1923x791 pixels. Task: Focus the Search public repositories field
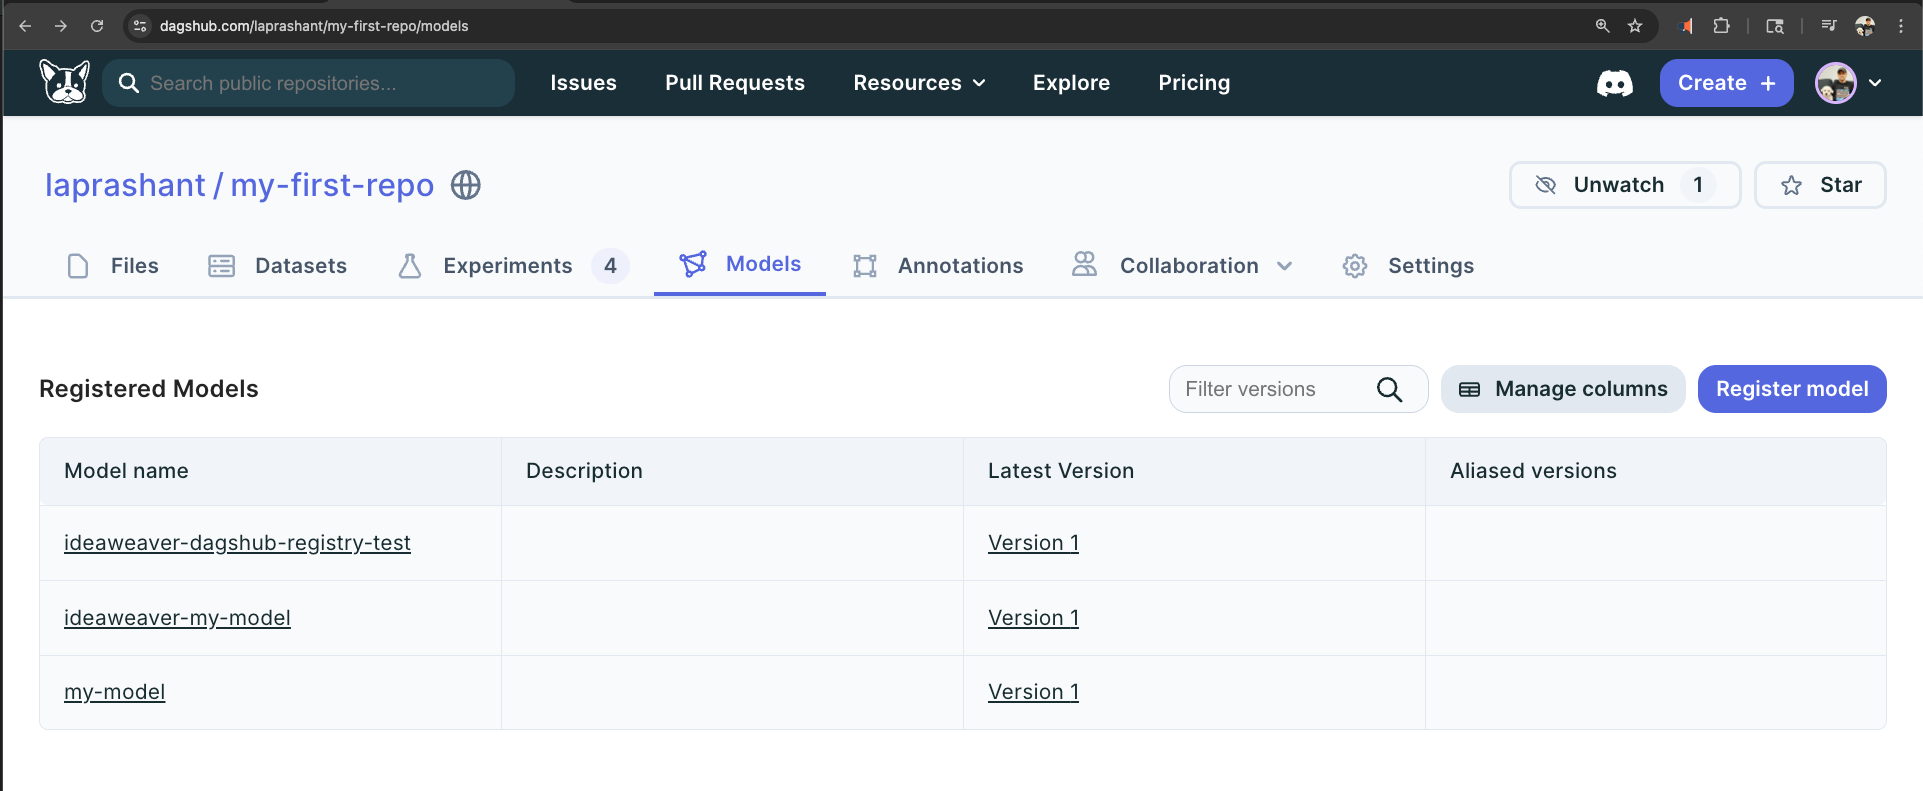(308, 83)
